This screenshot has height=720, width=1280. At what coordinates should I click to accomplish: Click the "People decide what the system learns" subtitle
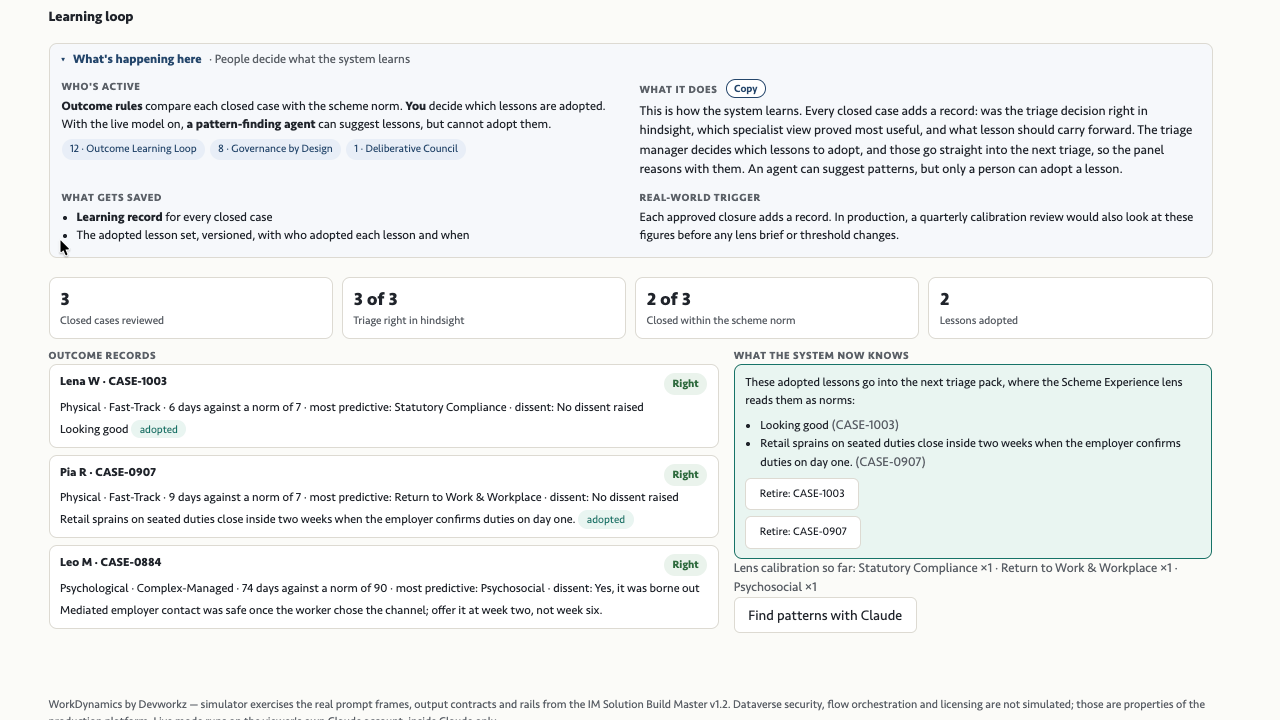[312, 59]
